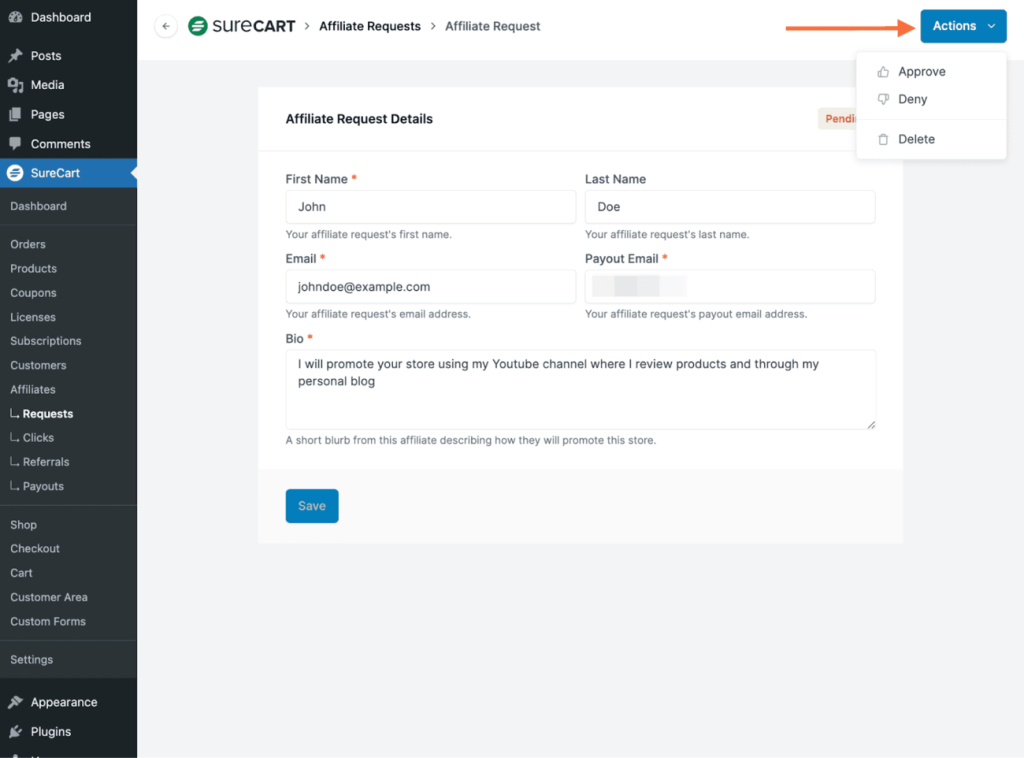Save the affiliate request details
The image size is (1024, 758).
(312, 506)
